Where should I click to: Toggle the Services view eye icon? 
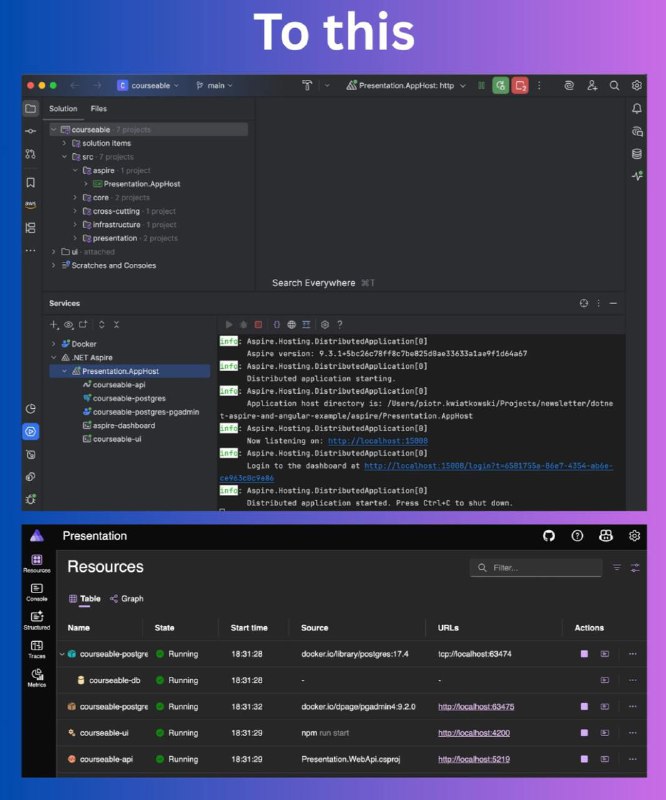[x=68, y=324]
